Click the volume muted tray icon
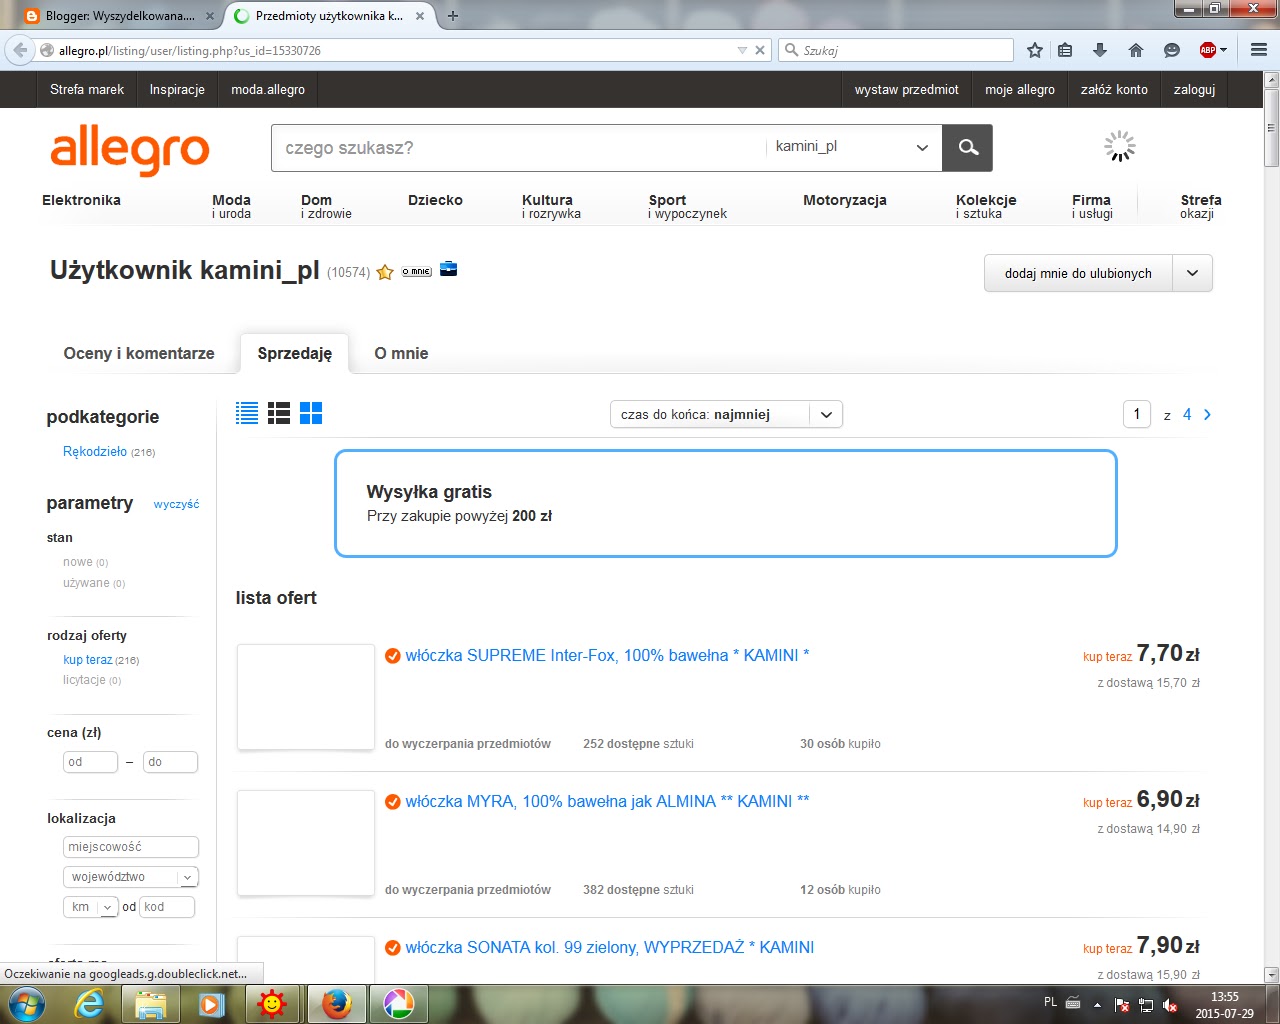This screenshot has width=1280, height=1024. pyautogui.click(x=1170, y=1005)
